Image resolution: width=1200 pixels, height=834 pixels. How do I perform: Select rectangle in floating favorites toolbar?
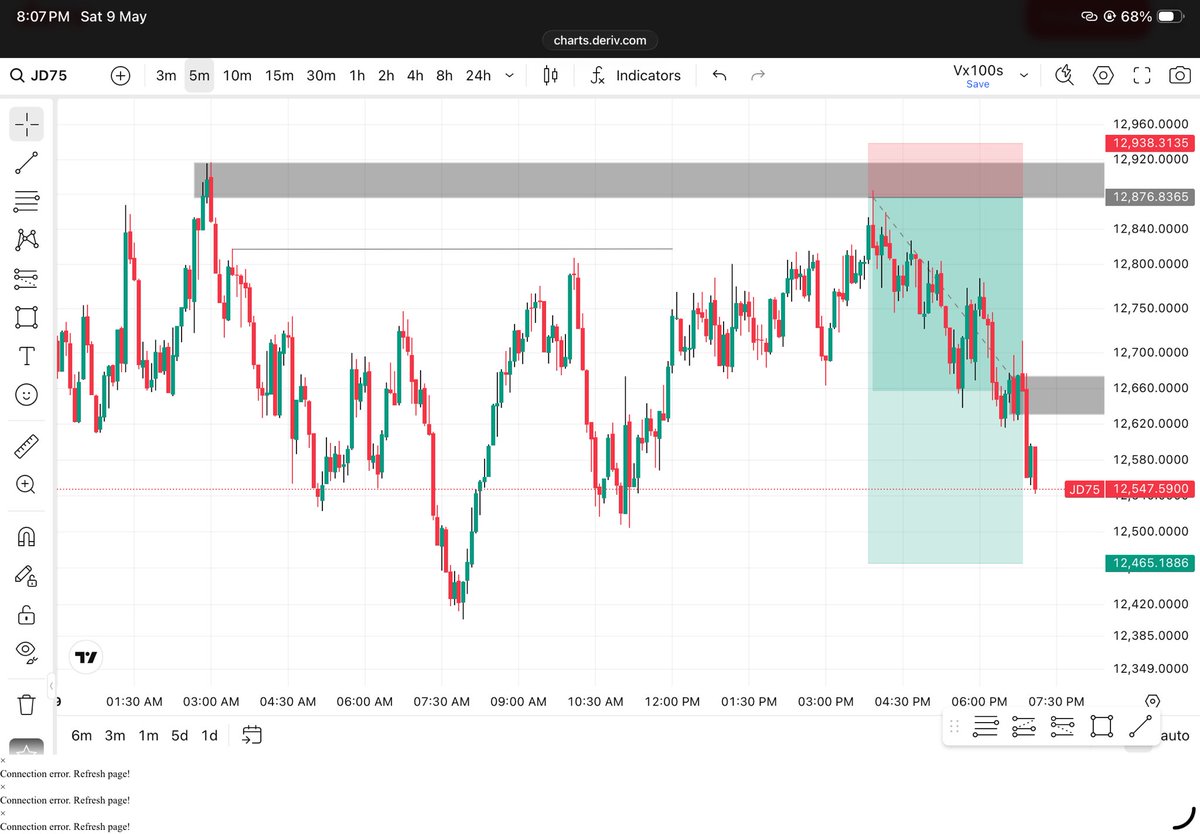click(1101, 727)
